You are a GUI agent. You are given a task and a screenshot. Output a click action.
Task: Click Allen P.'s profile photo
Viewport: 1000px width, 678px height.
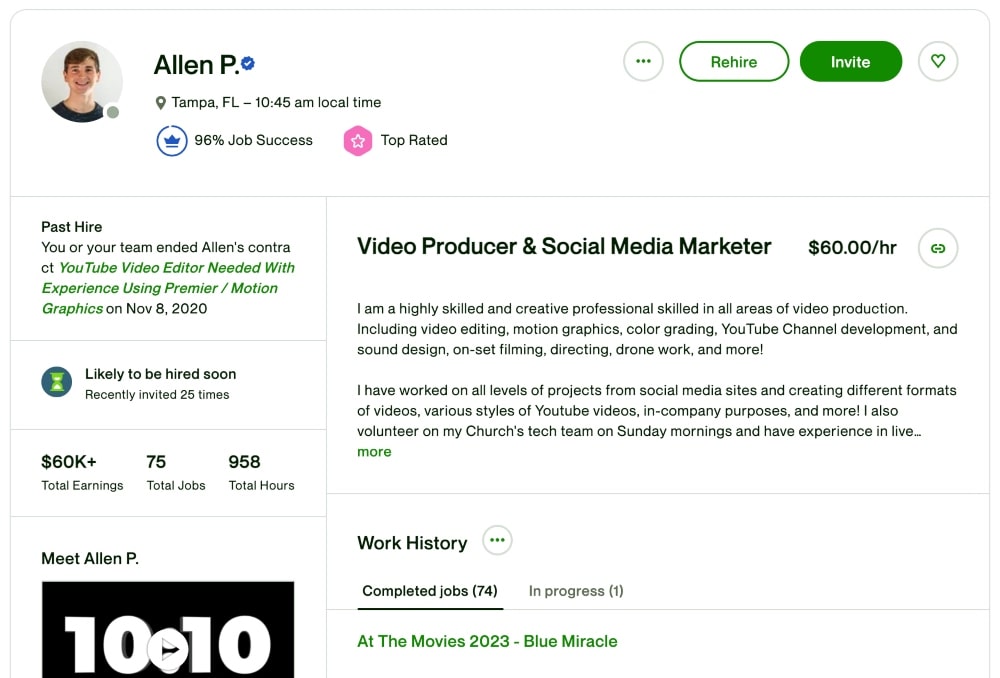coord(82,82)
